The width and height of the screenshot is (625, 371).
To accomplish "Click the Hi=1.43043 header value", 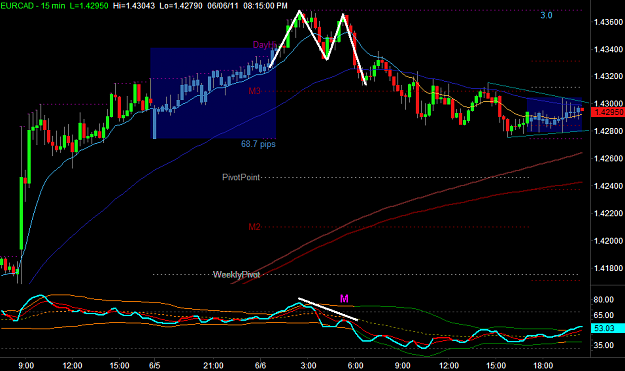I will coord(134,6).
